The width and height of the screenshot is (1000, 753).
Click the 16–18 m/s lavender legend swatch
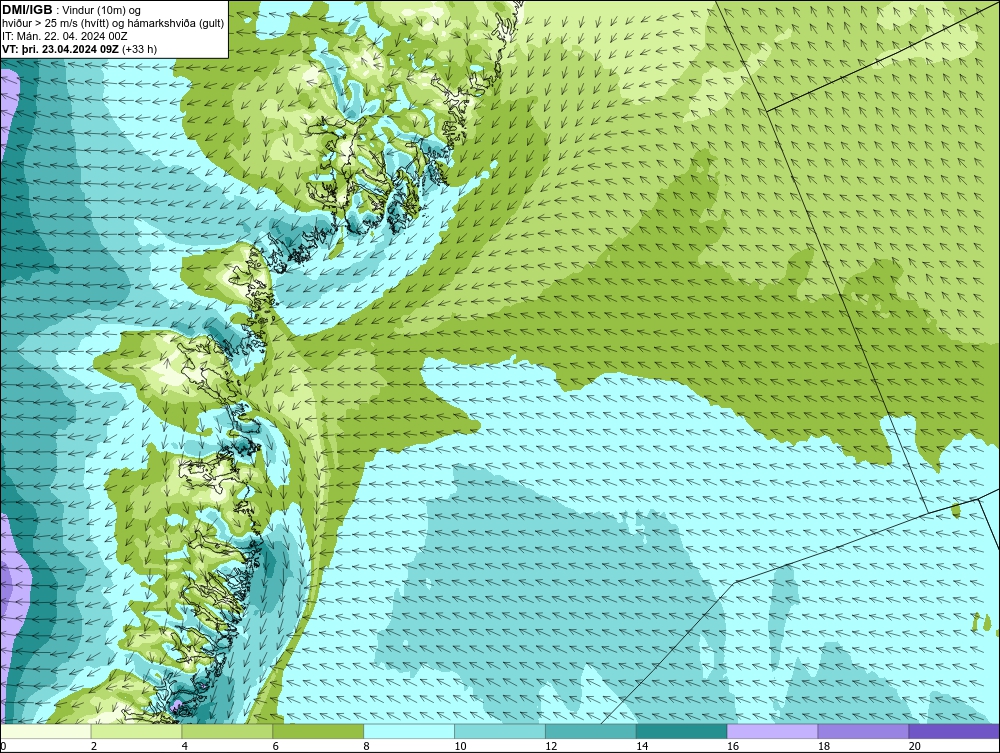tap(772, 732)
